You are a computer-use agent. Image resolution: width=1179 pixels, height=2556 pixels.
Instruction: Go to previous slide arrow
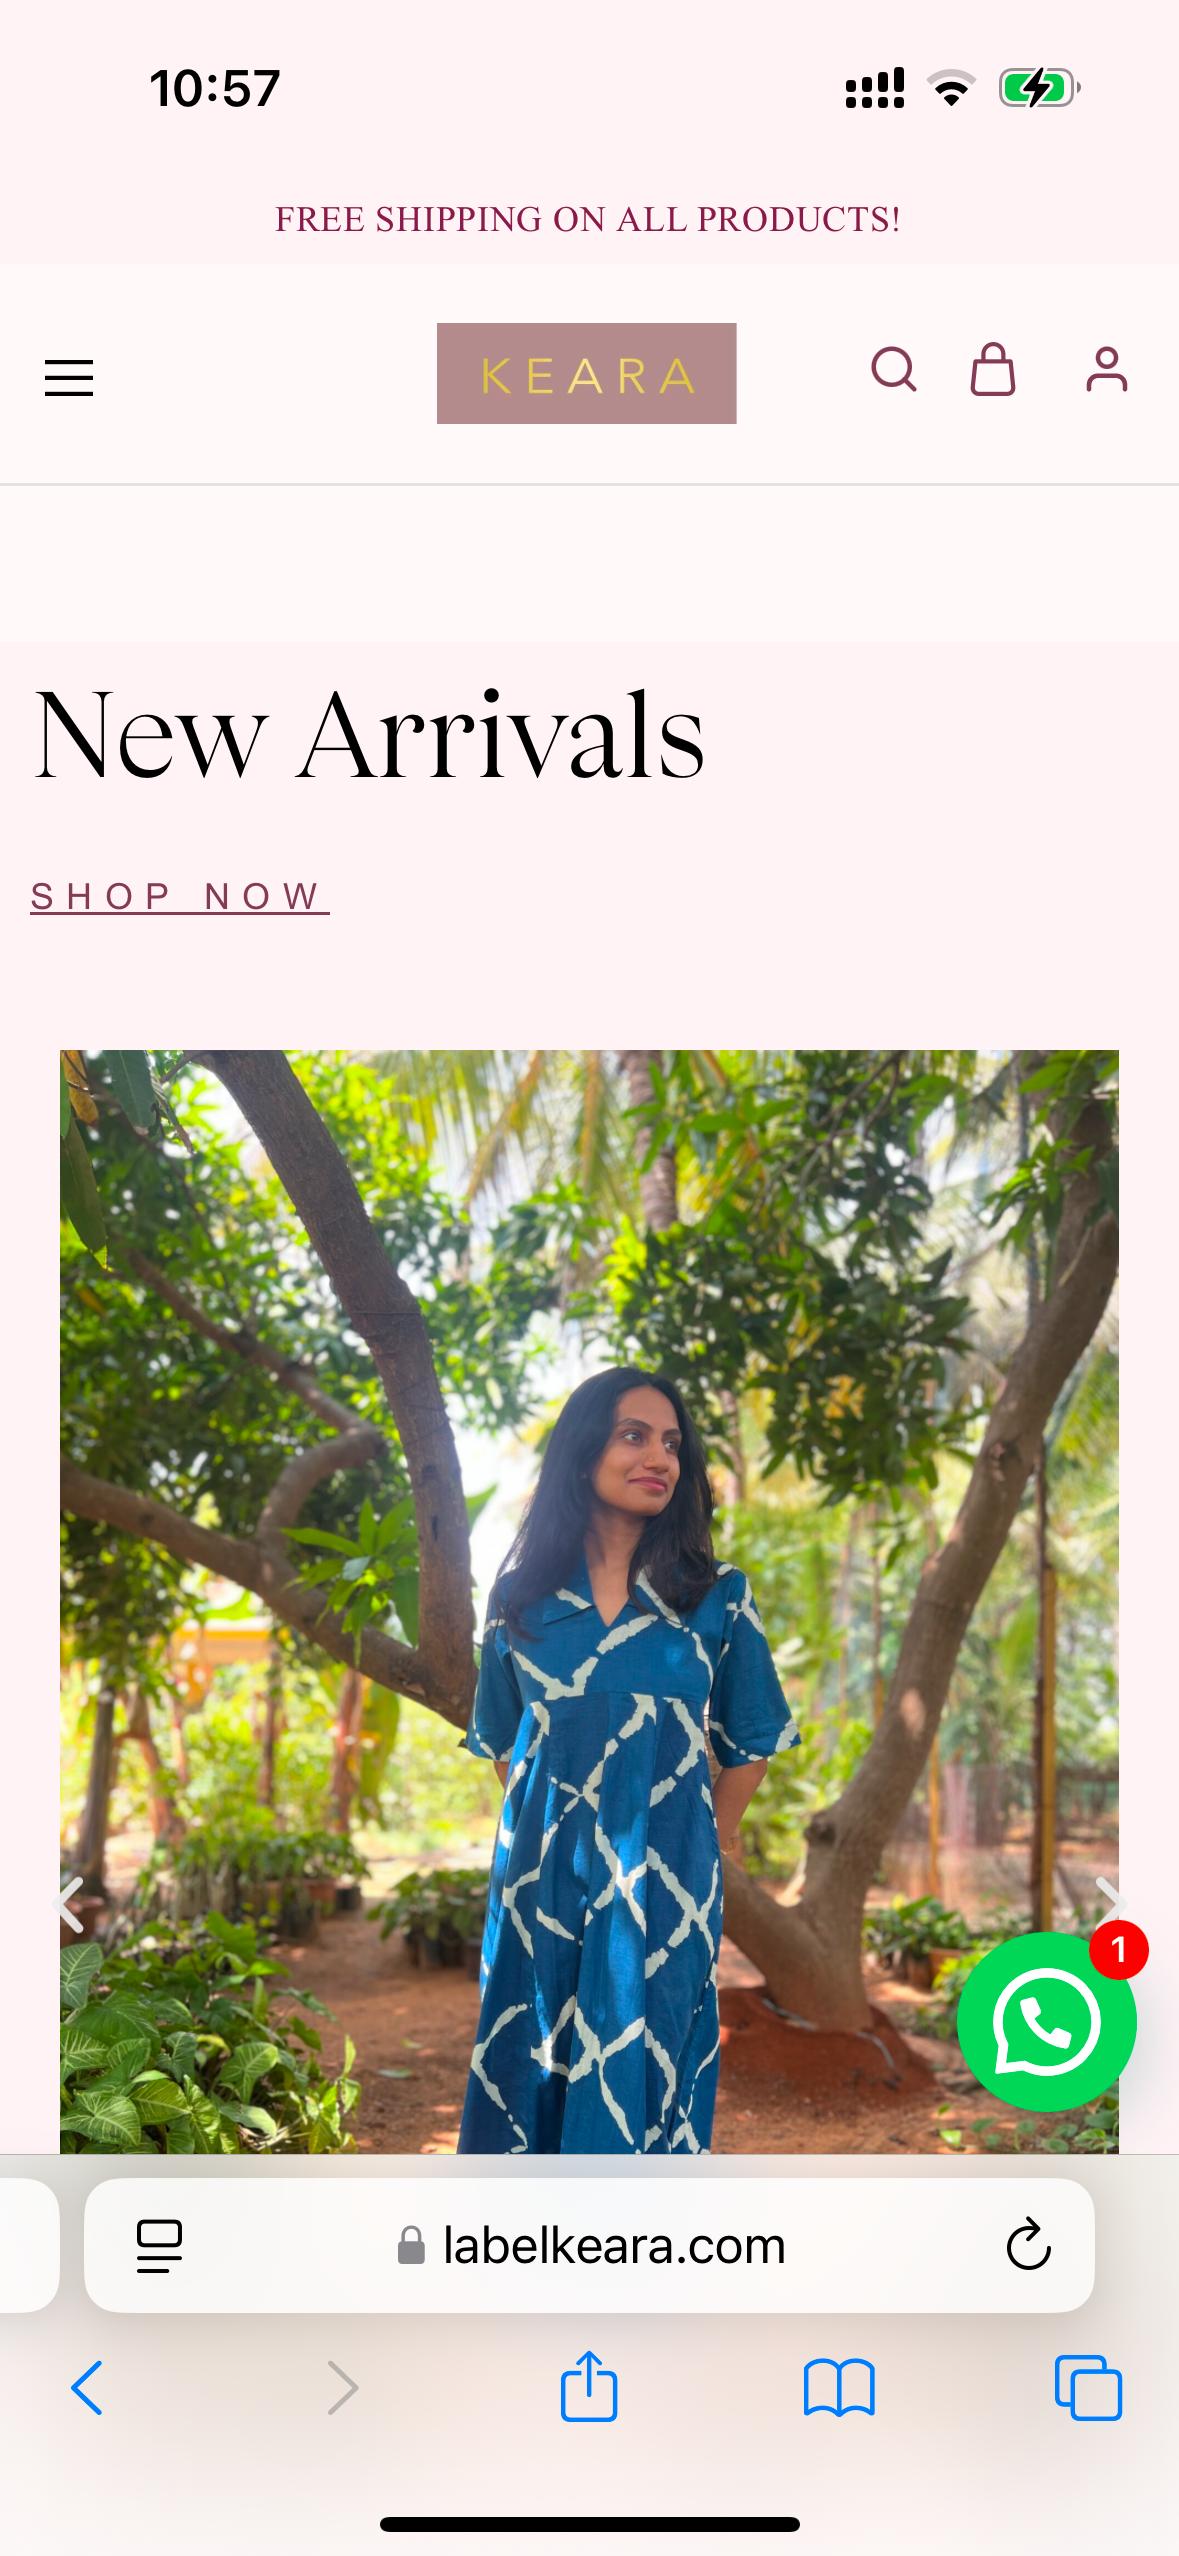click(x=70, y=1904)
